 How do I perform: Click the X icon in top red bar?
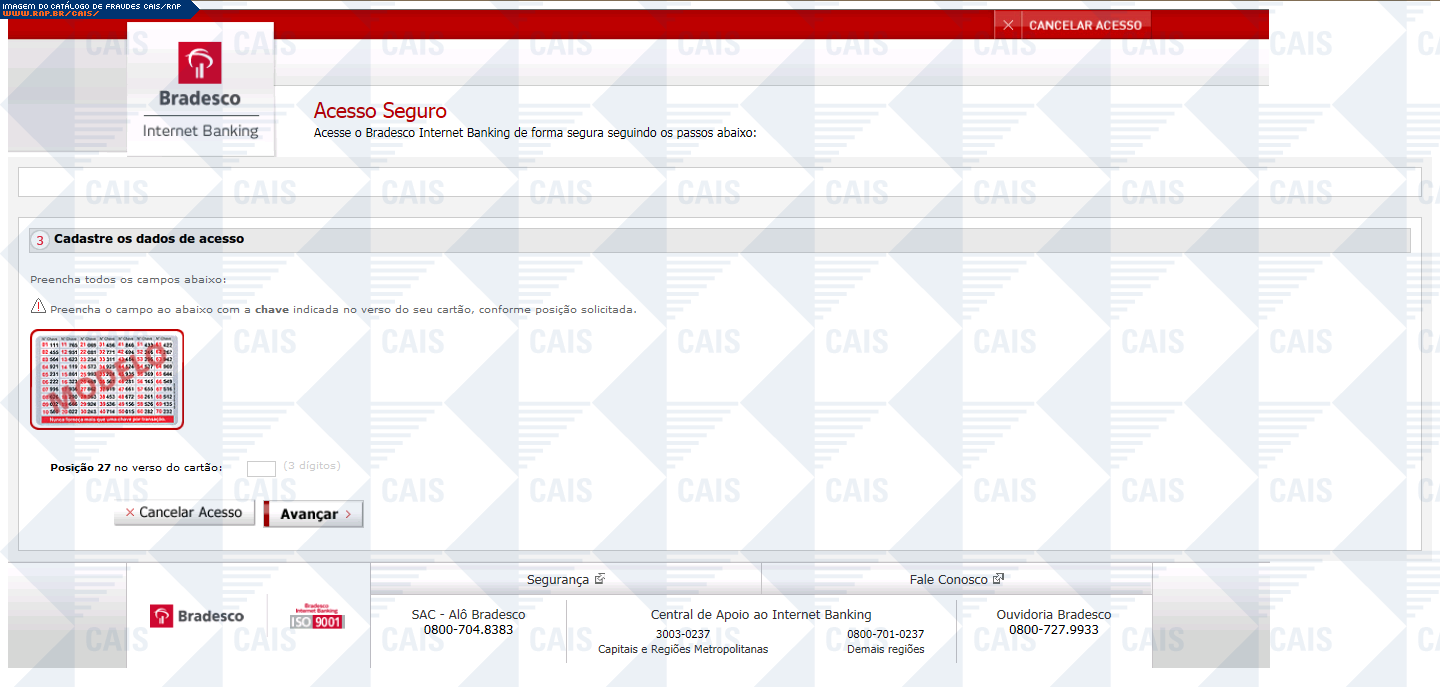(x=1008, y=25)
